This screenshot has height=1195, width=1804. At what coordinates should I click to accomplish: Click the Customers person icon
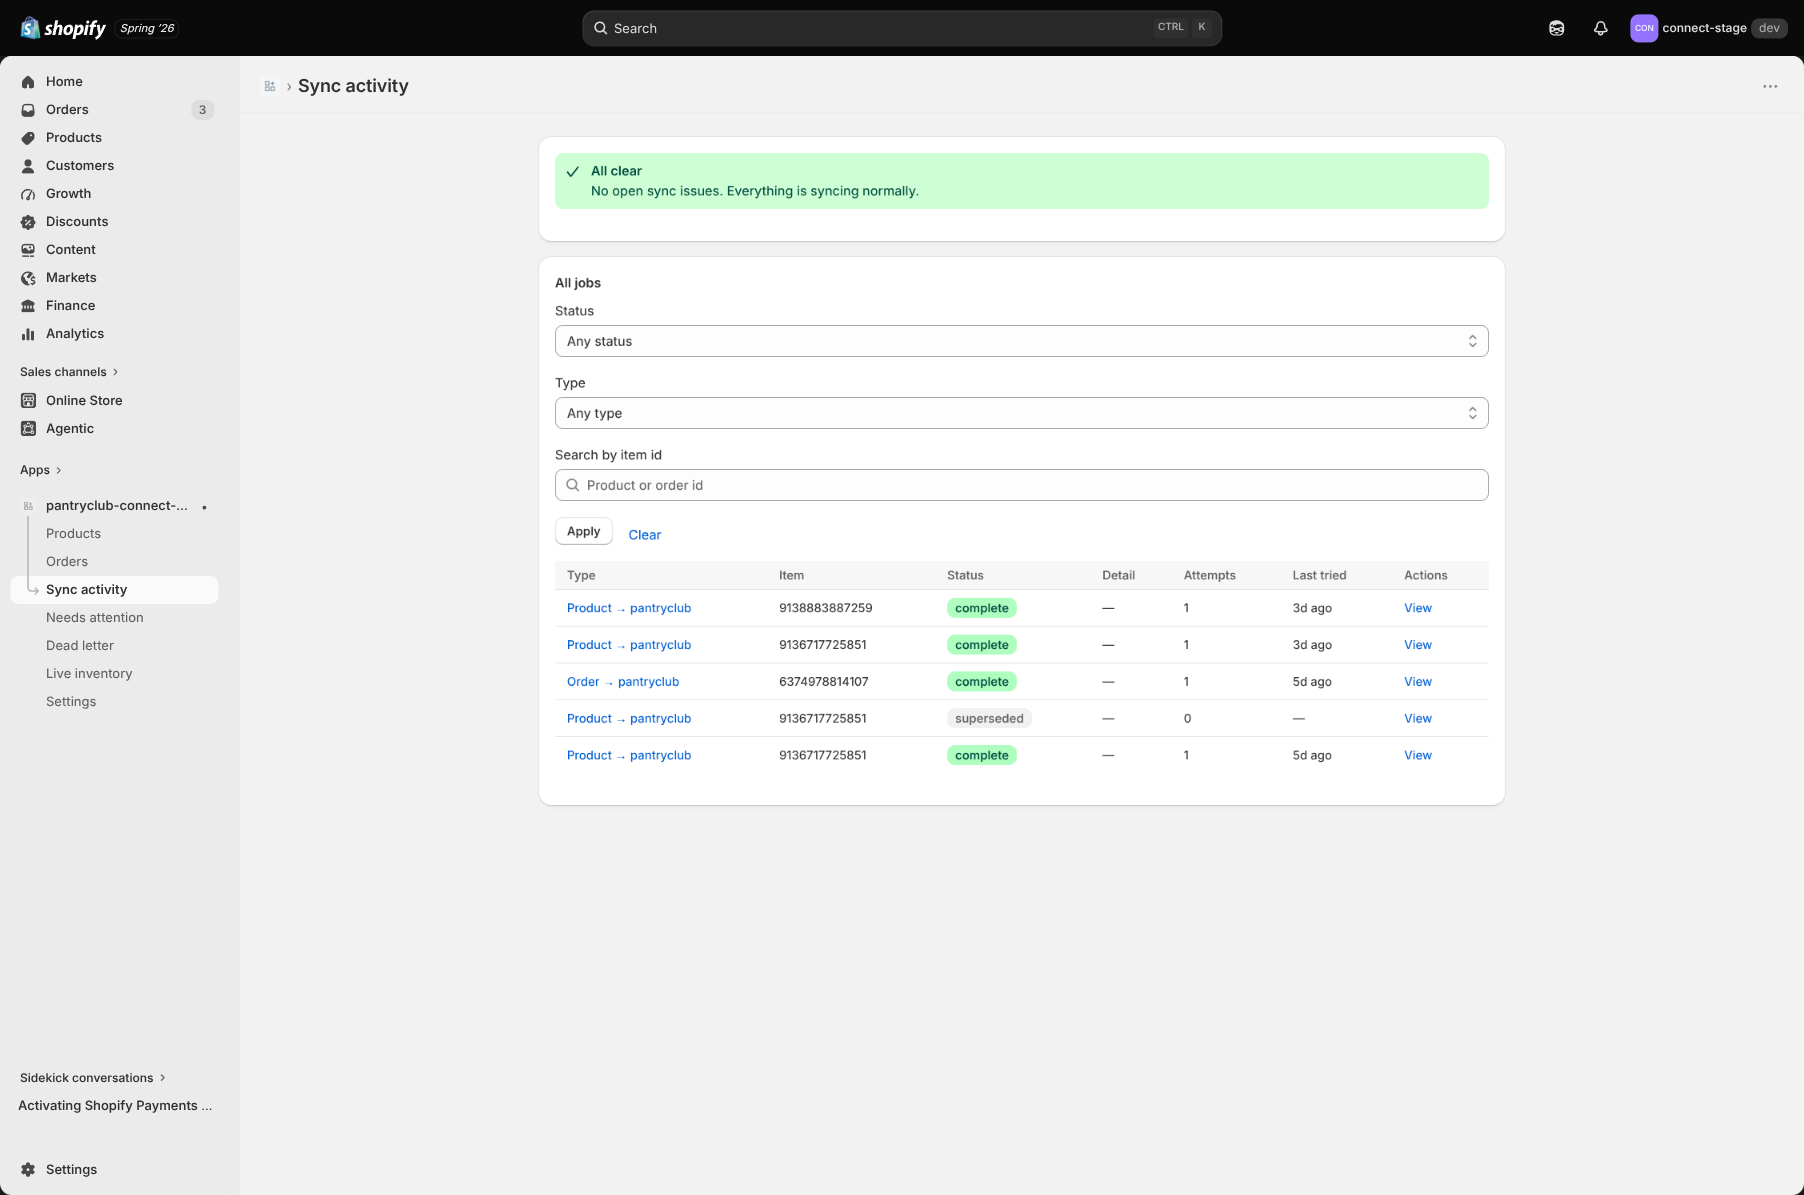(28, 166)
